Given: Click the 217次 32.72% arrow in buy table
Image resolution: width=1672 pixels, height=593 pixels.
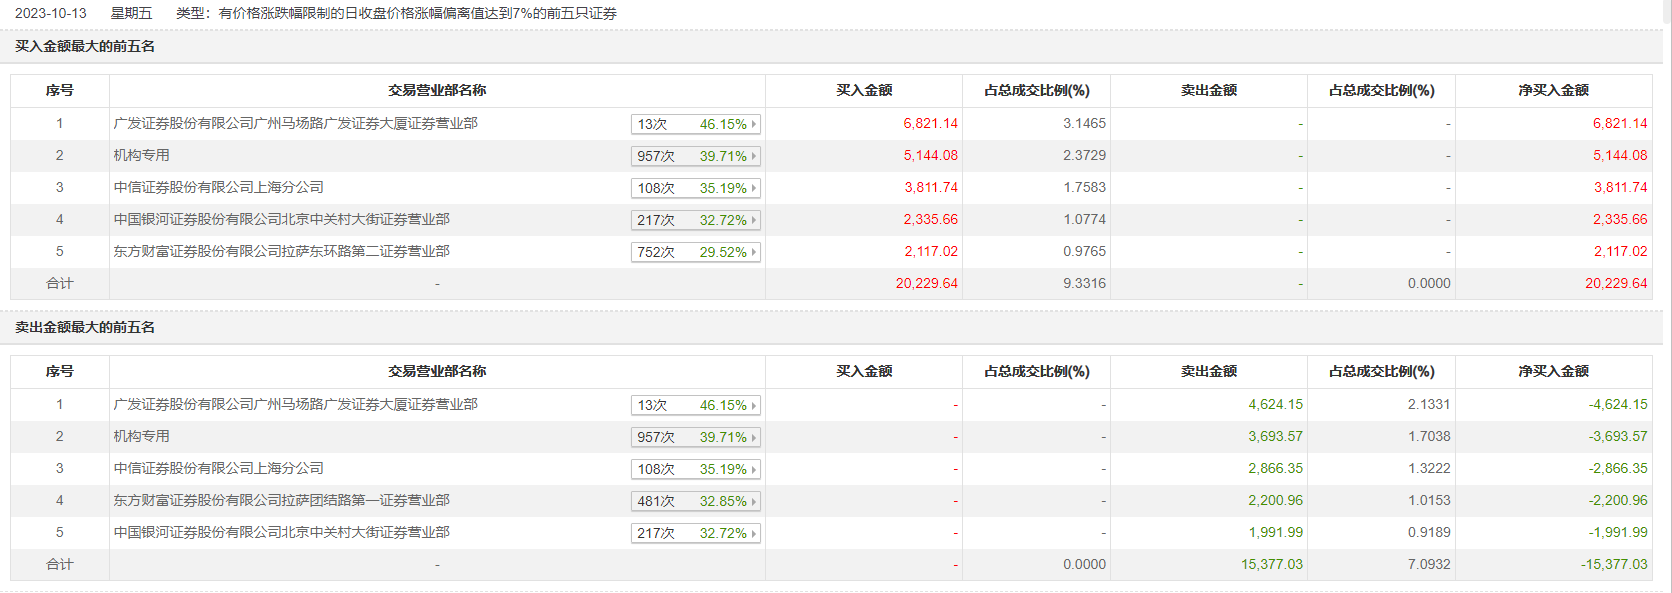Looking at the screenshot, I should tap(754, 220).
